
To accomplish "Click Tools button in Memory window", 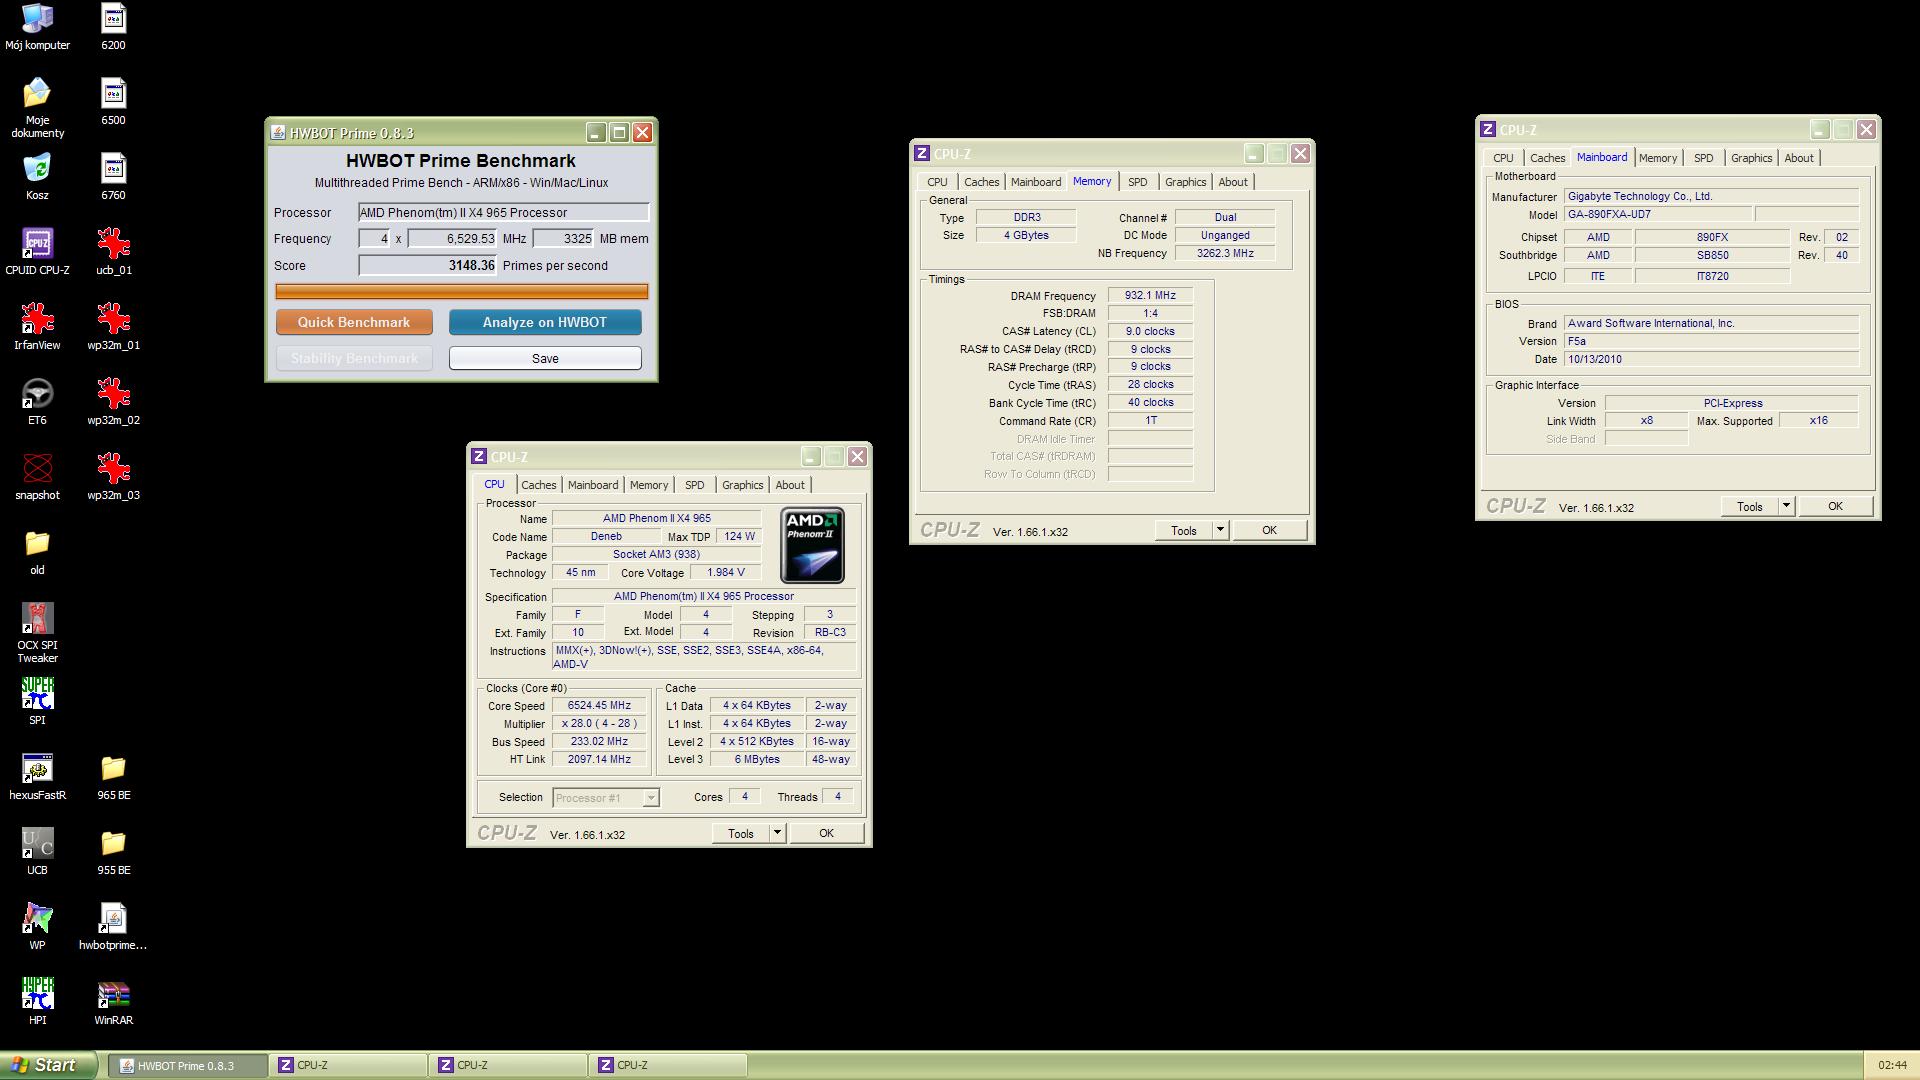I will point(1184,530).
